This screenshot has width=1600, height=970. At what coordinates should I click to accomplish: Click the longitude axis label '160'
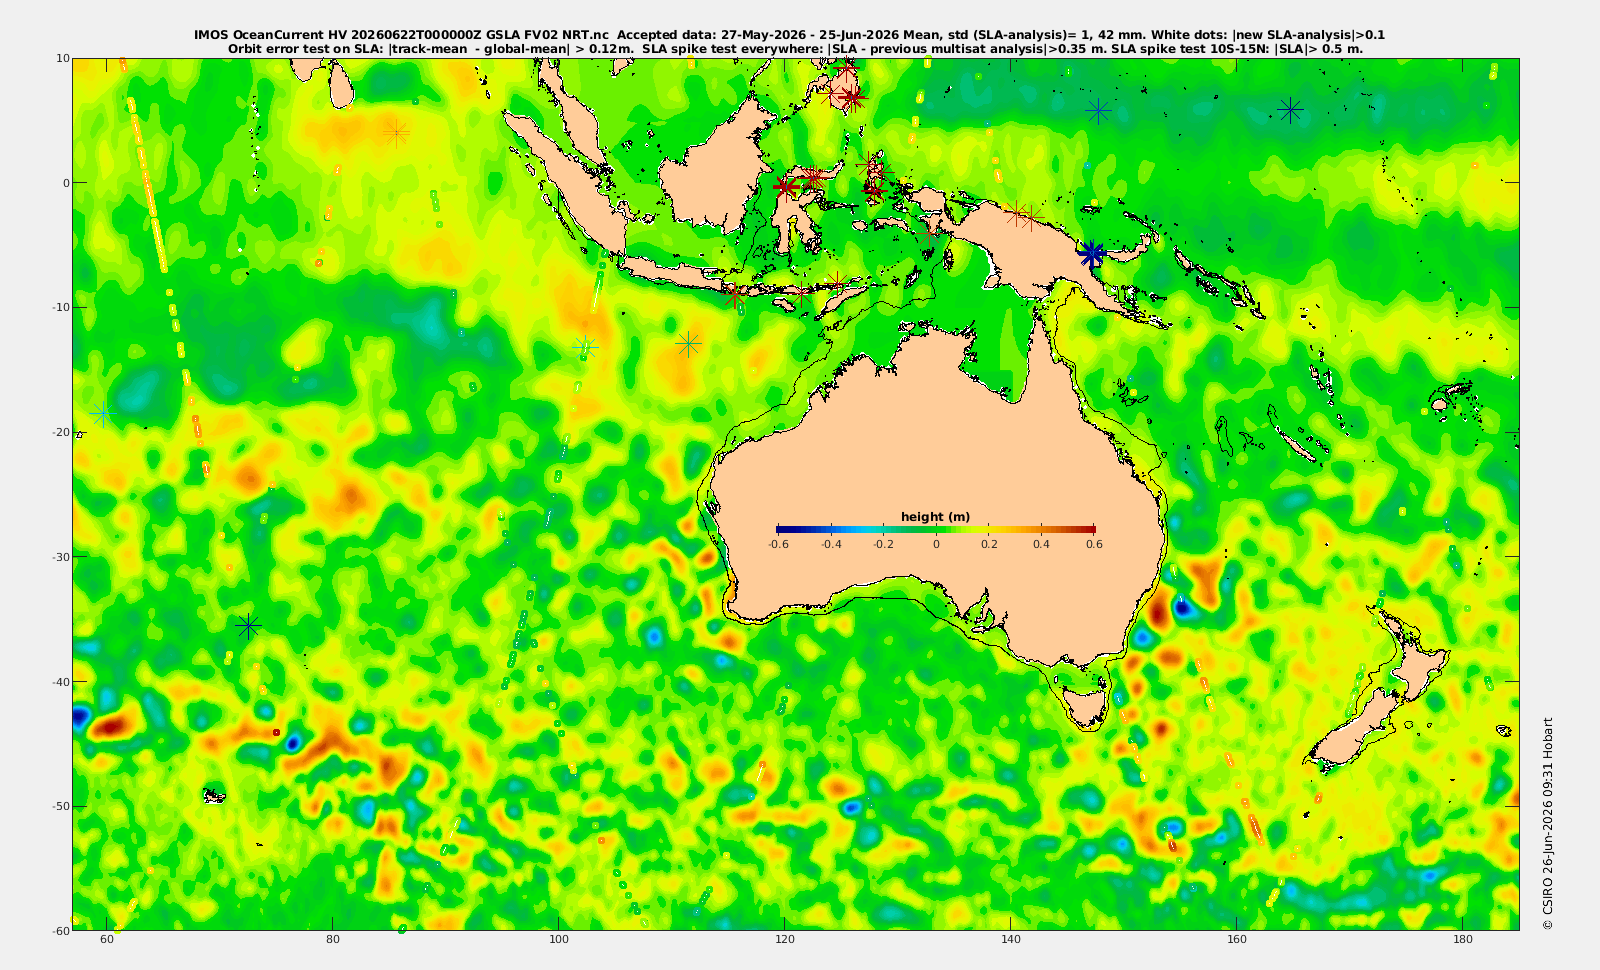[1237, 939]
